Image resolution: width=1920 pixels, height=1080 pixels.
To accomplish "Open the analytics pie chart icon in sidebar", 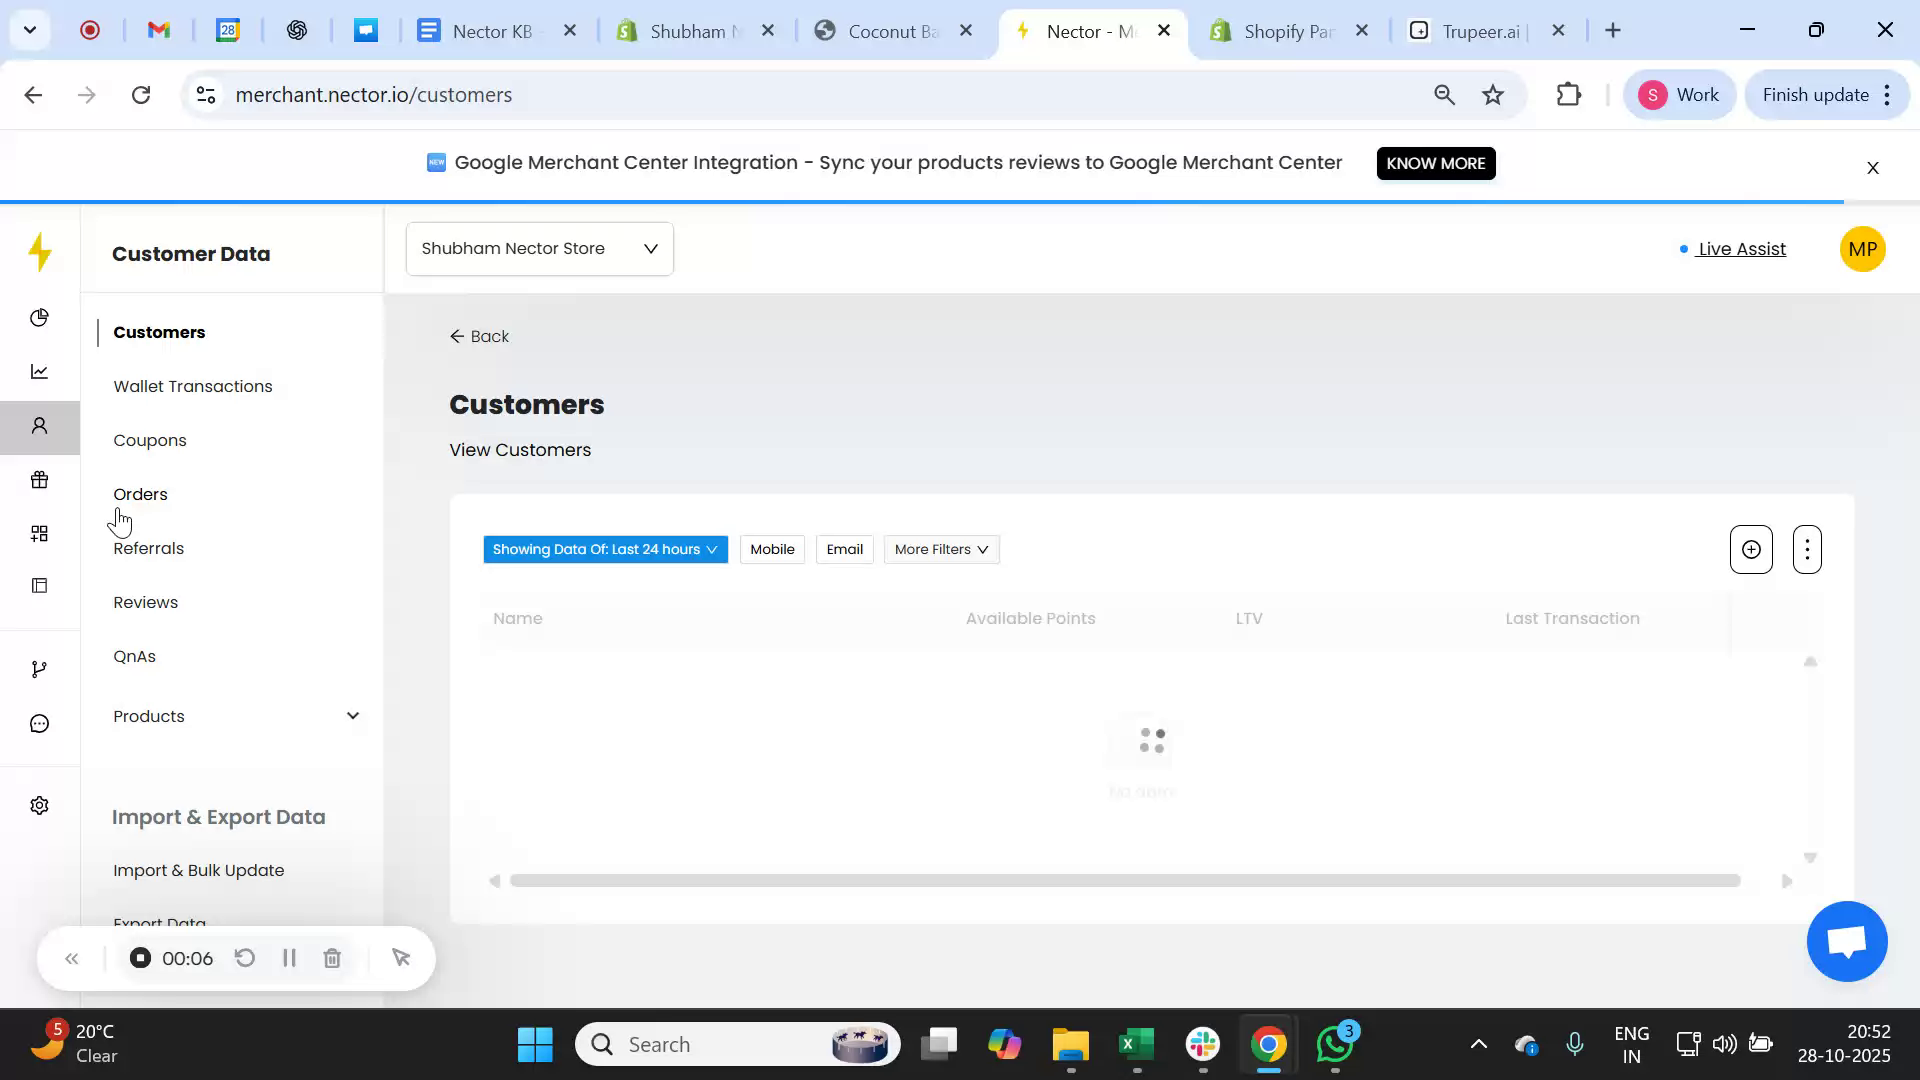I will [x=39, y=317].
